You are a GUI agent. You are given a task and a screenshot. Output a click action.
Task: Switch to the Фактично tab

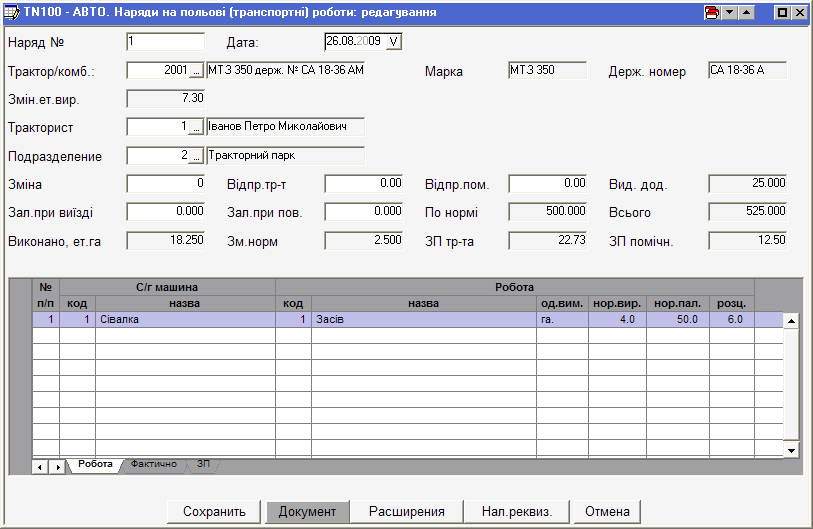tap(153, 465)
